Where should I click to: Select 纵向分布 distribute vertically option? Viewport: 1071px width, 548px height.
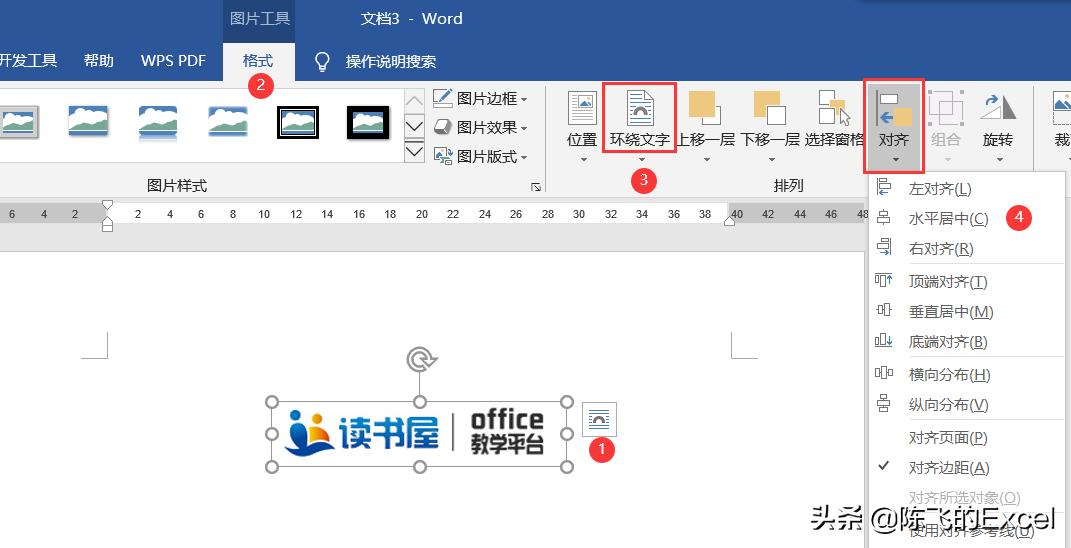point(966,405)
